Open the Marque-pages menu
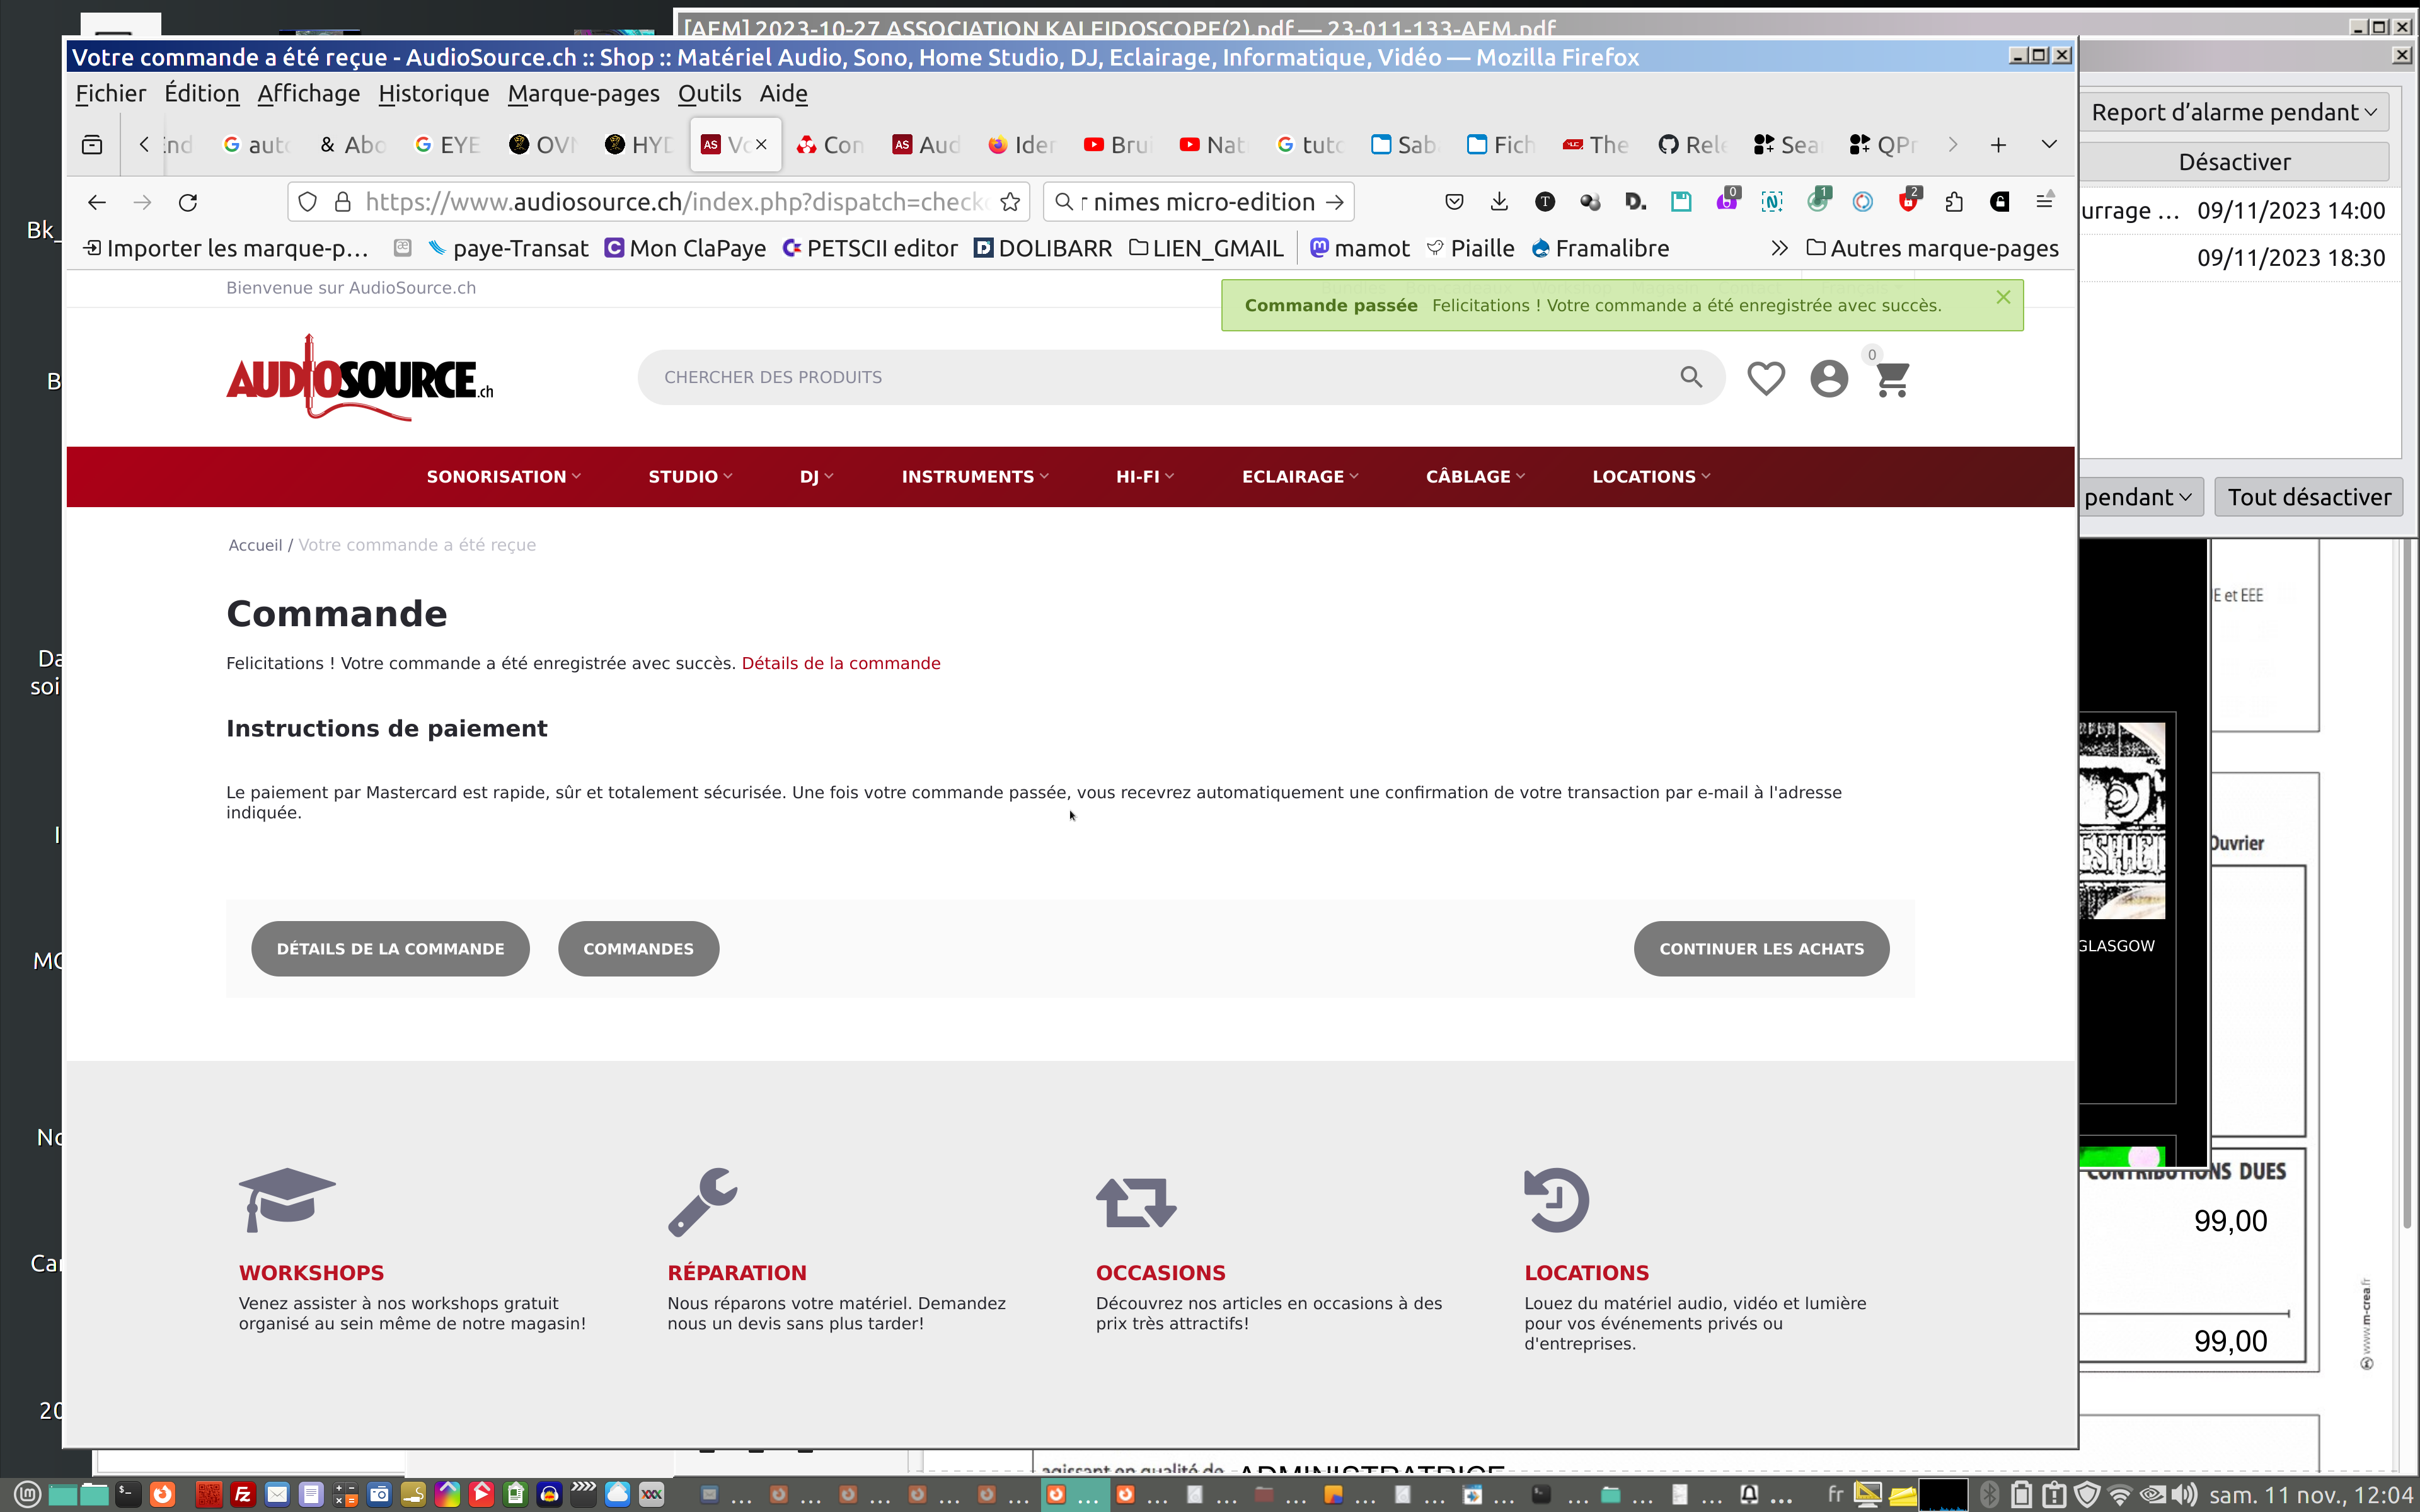 coord(583,93)
